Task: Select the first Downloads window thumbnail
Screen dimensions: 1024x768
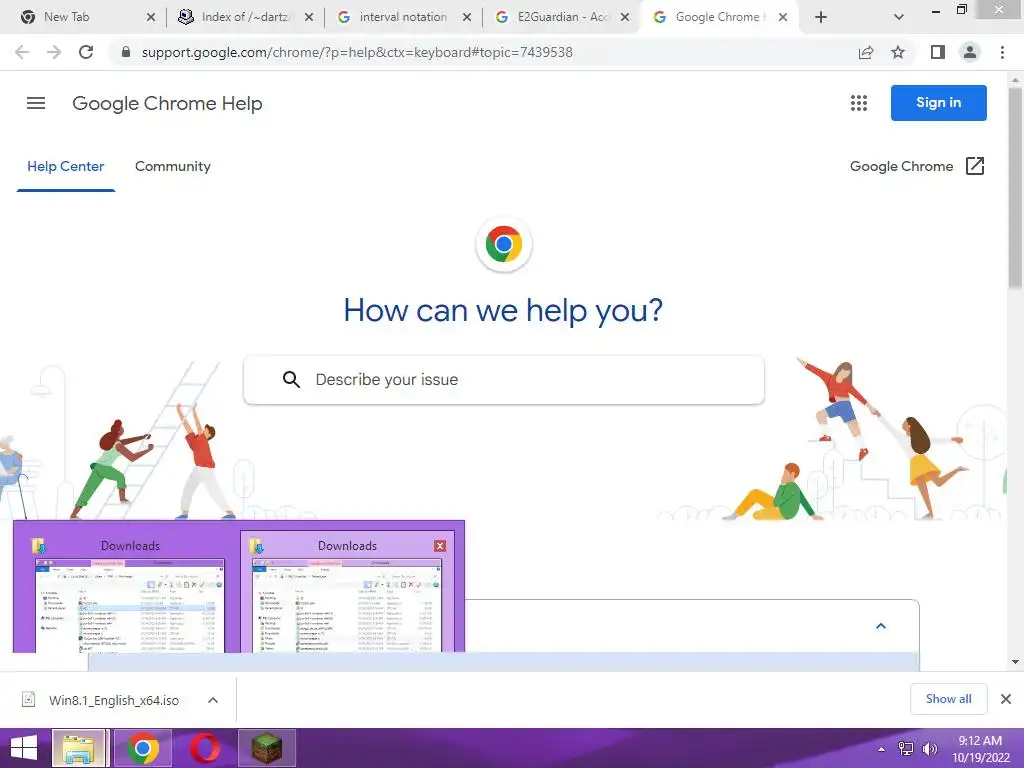Action: click(x=129, y=594)
